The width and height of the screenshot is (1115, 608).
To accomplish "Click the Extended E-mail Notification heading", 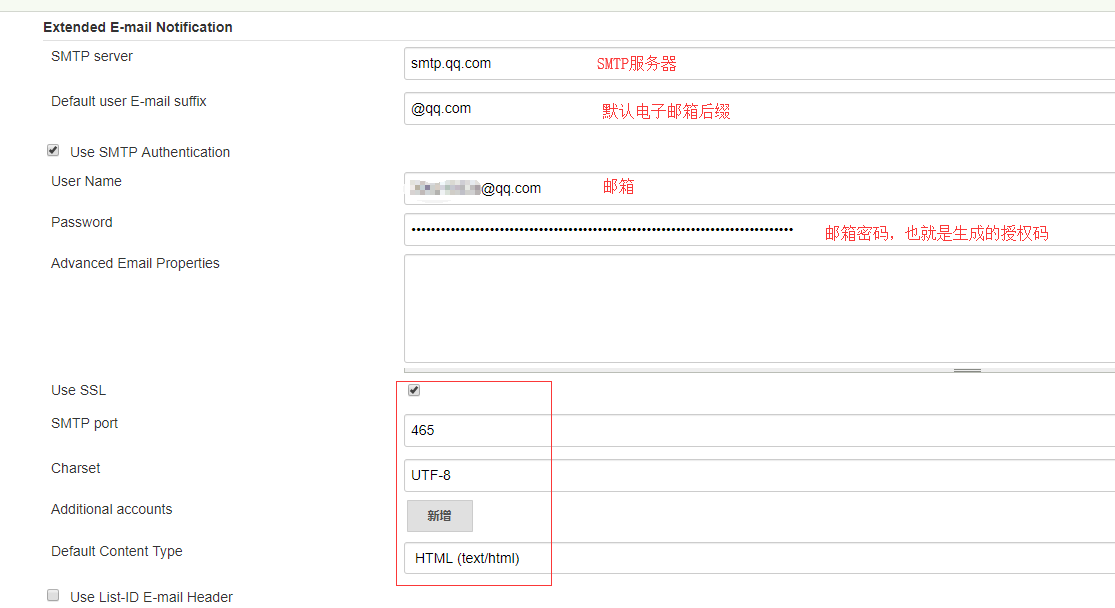I will tap(138, 27).
